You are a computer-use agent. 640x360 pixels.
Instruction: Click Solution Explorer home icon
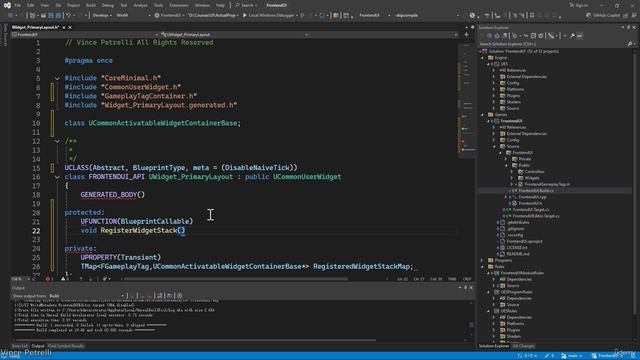point(497,36)
